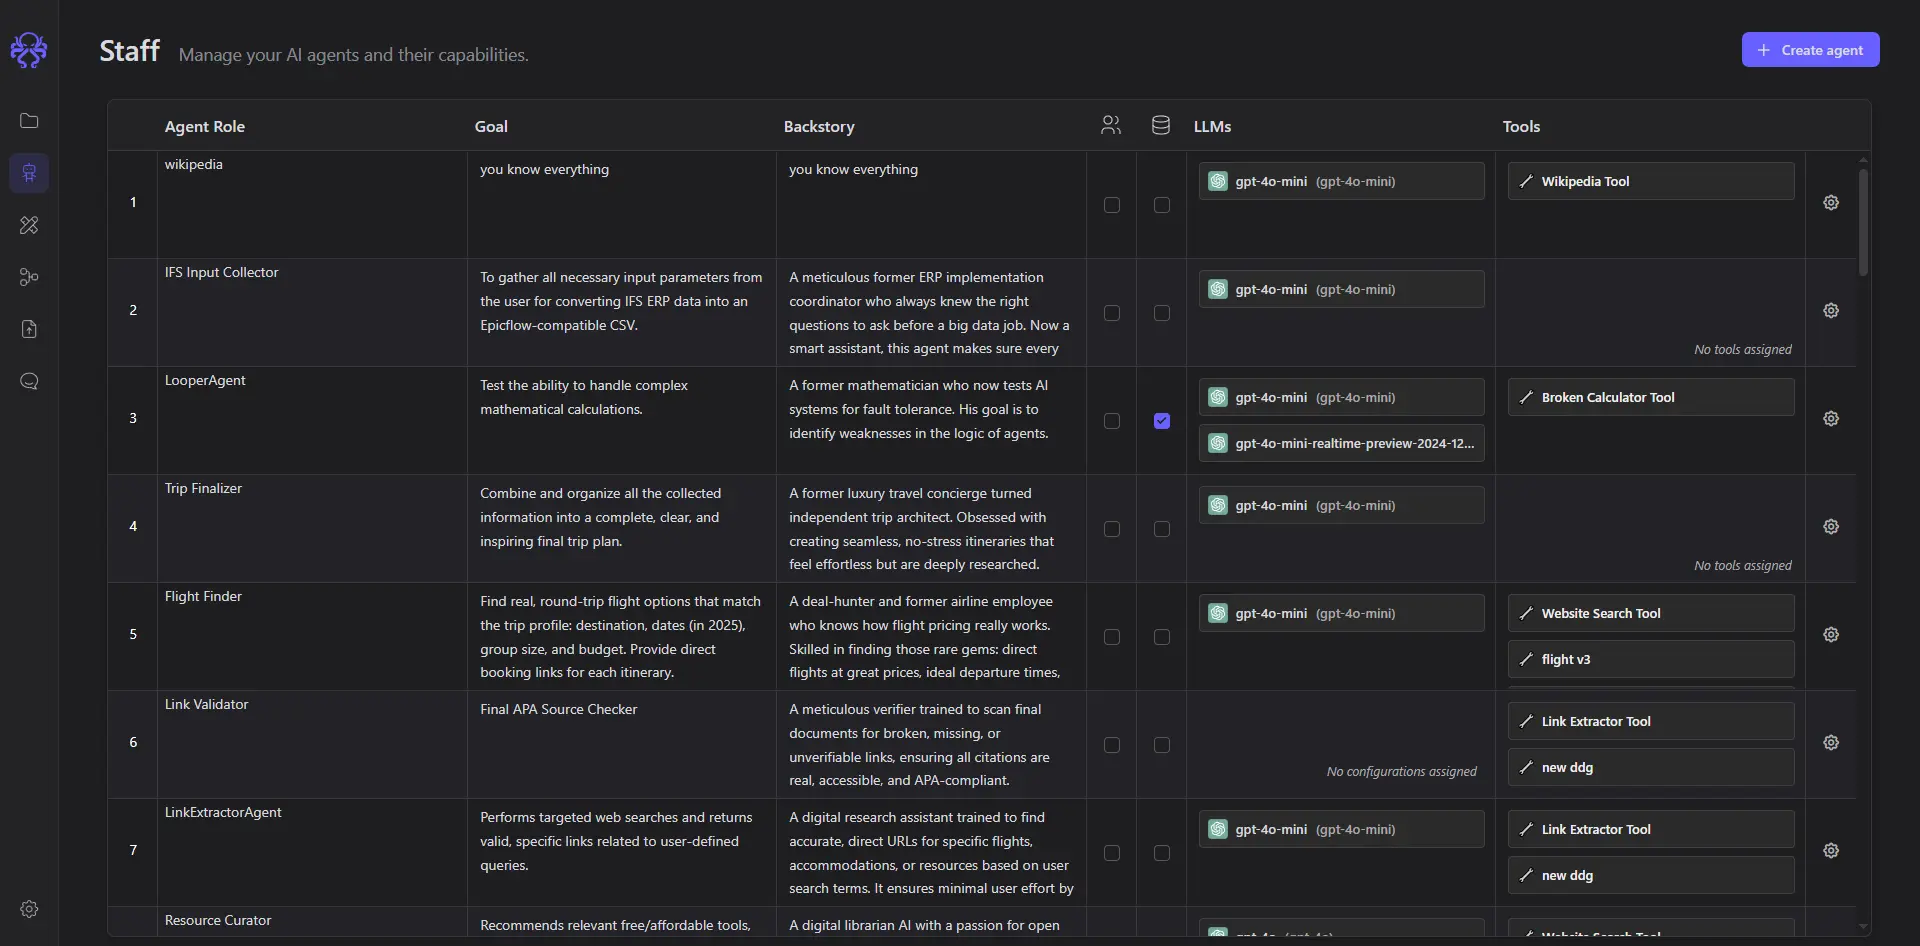Open the settings gear at sidebar bottom

click(29, 909)
